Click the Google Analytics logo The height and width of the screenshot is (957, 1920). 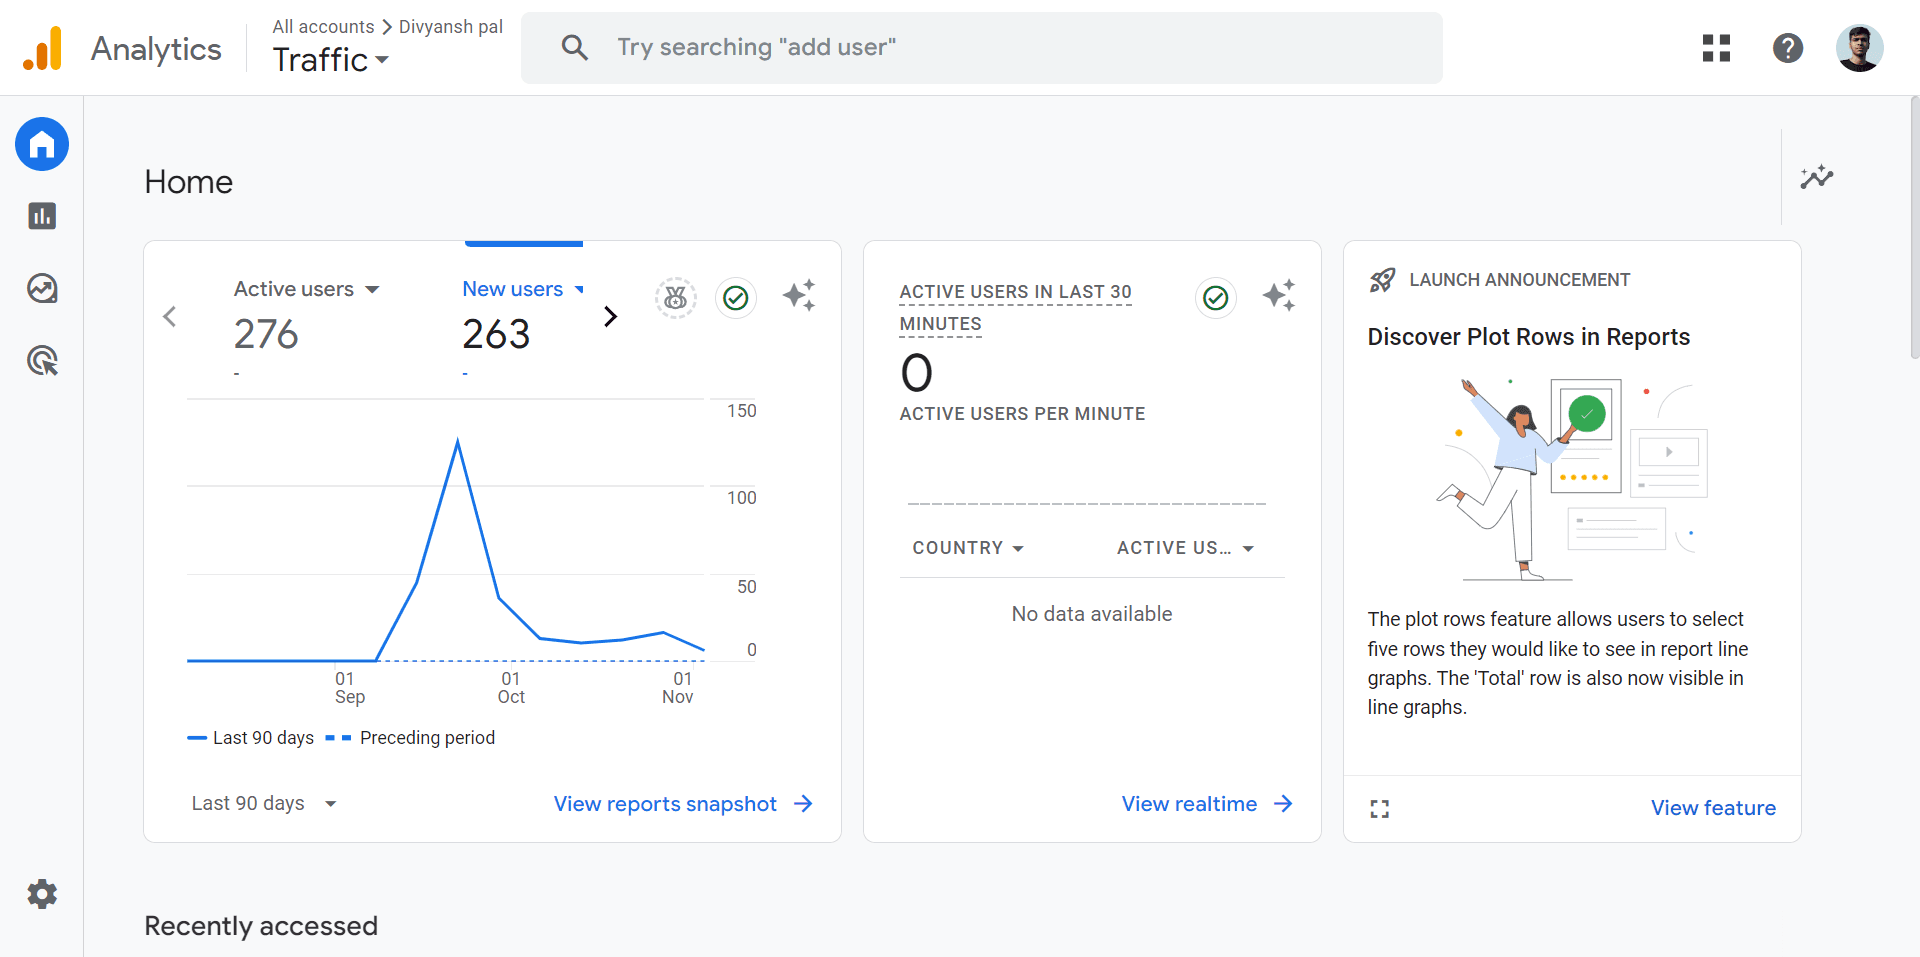coord(41,47)
